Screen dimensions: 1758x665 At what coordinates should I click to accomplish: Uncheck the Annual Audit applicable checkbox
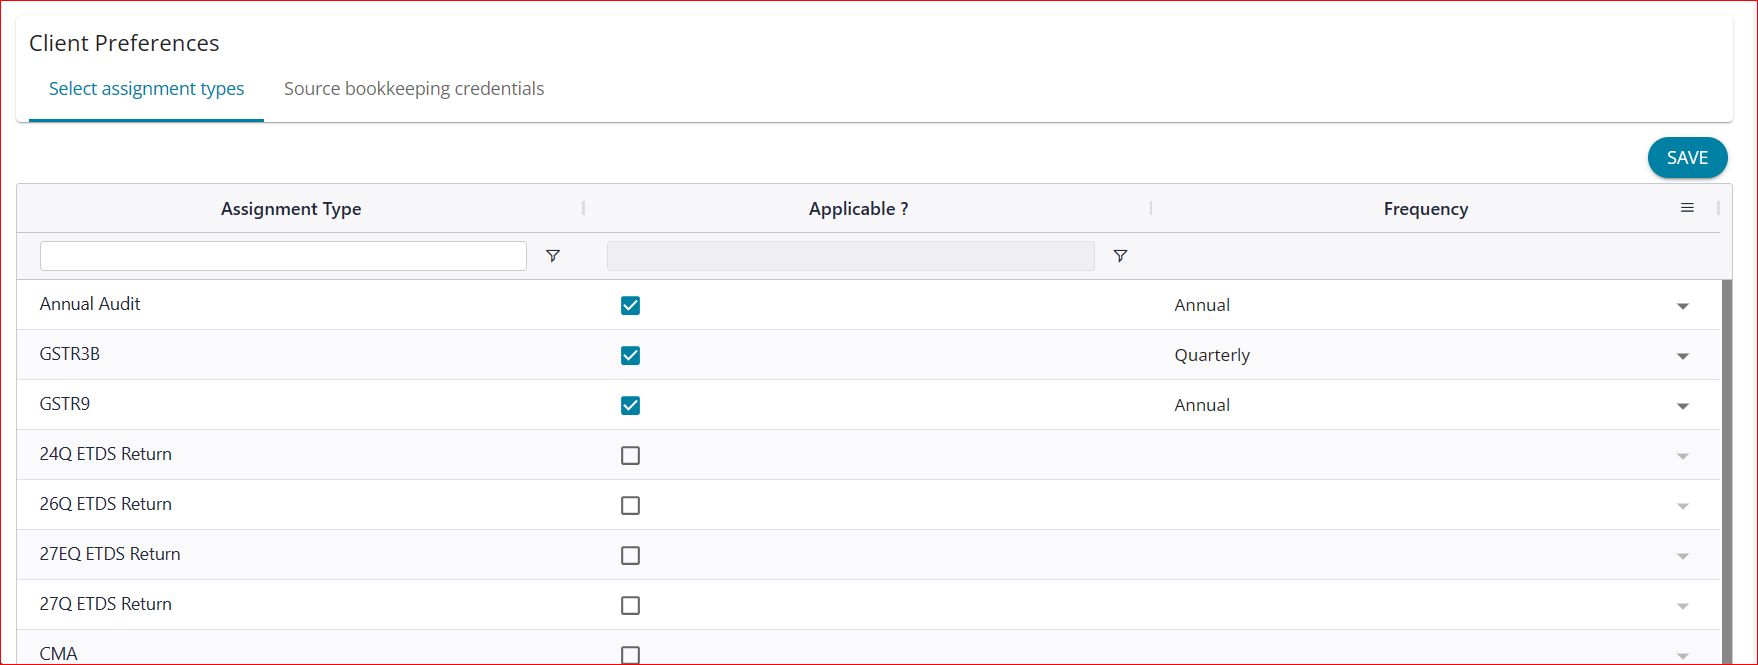point(630,305)
